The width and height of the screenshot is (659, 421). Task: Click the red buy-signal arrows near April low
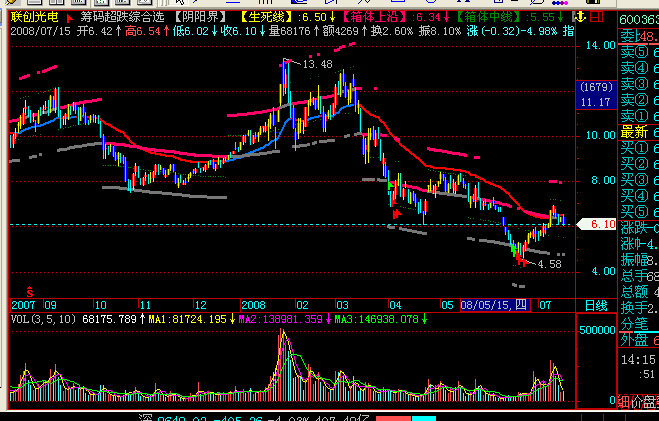coord(397,214)
